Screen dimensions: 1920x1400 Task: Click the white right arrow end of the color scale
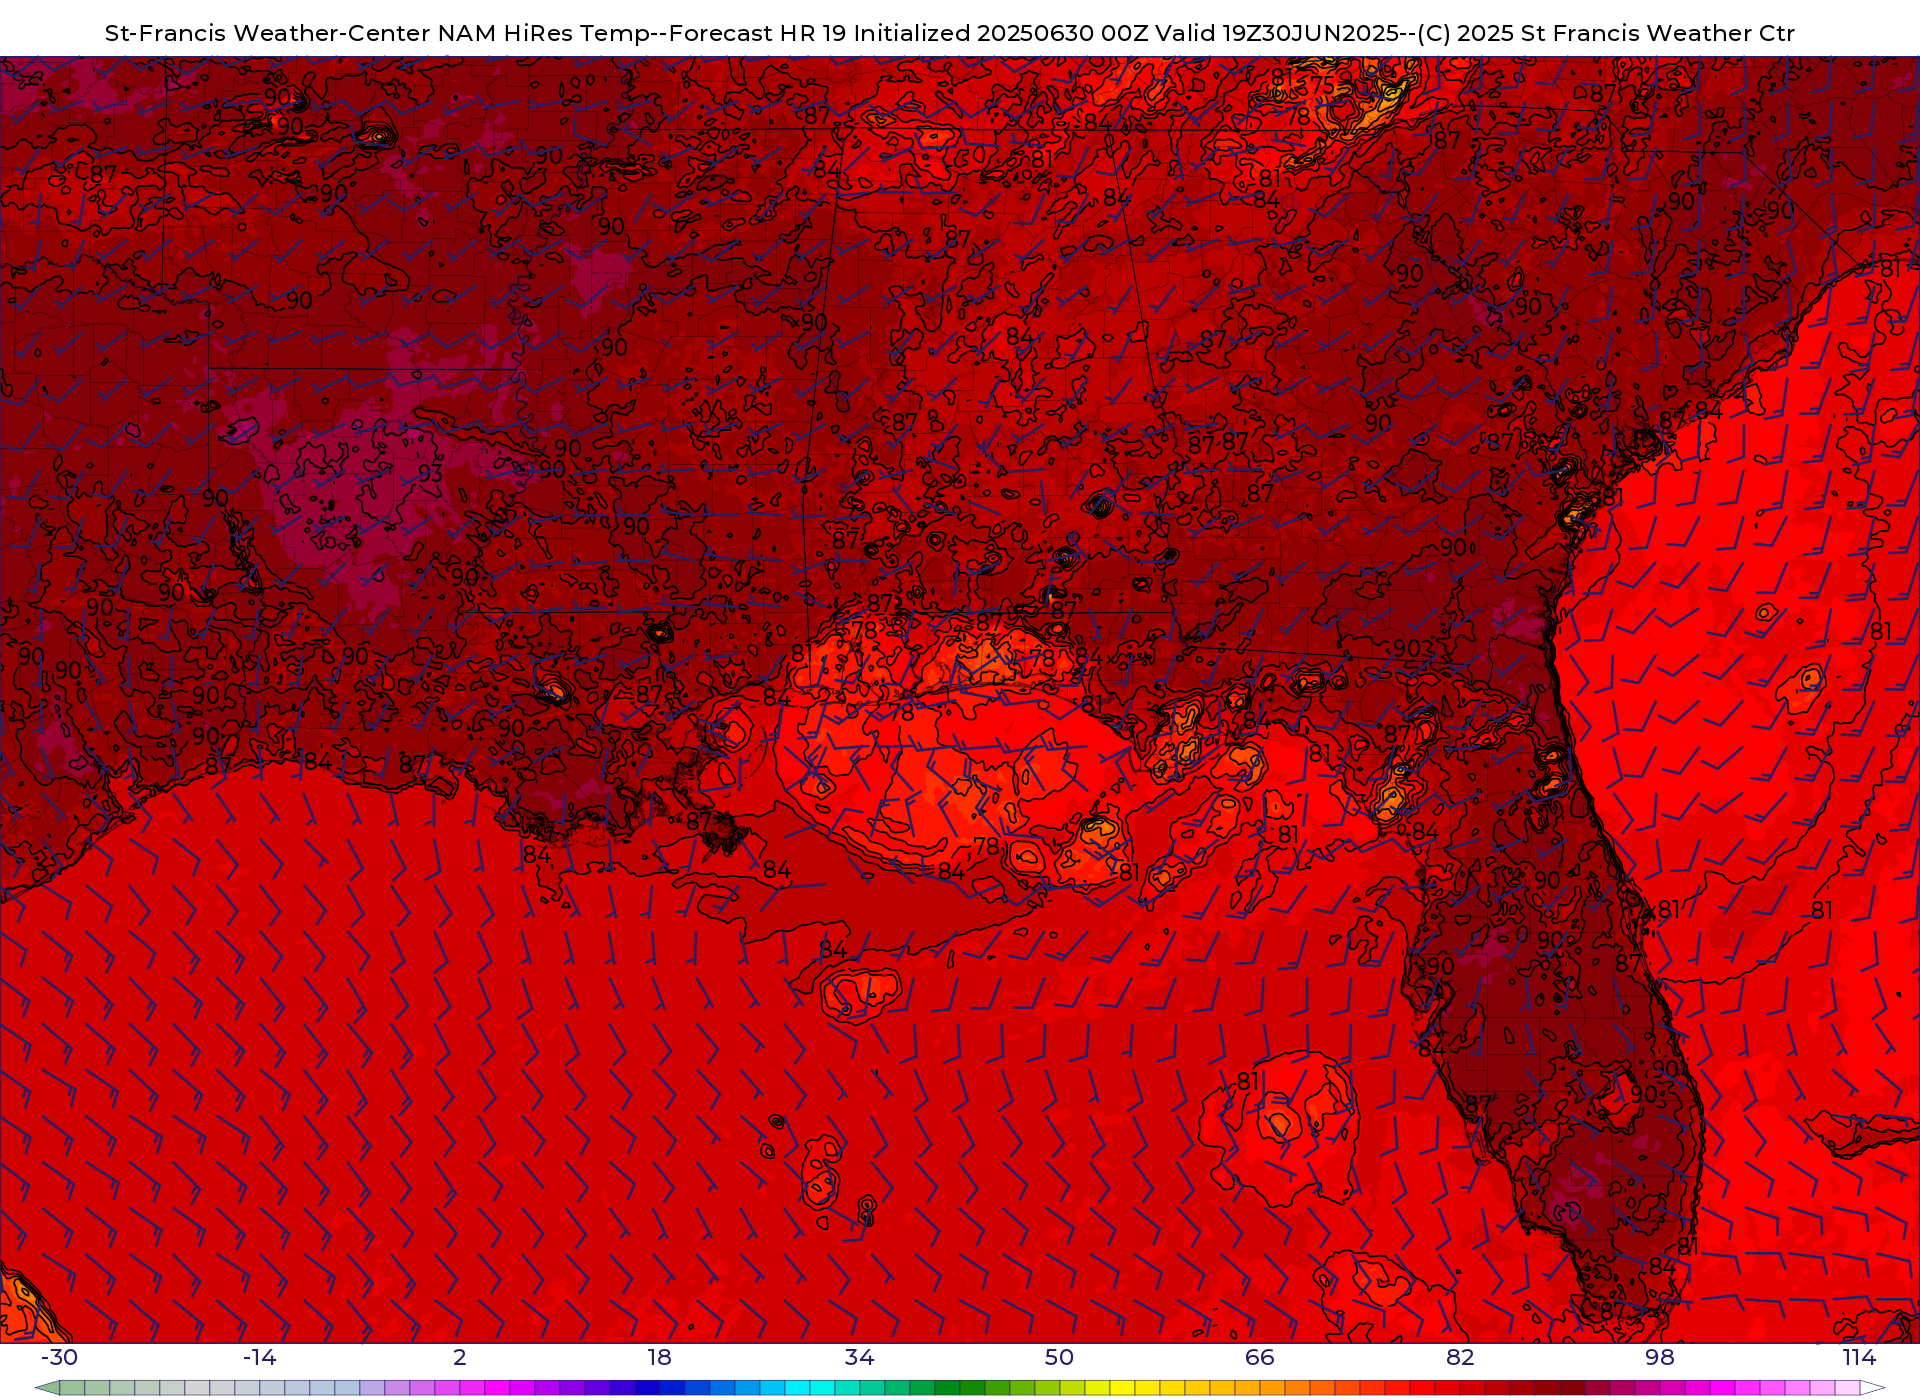coord(1872,1388)
